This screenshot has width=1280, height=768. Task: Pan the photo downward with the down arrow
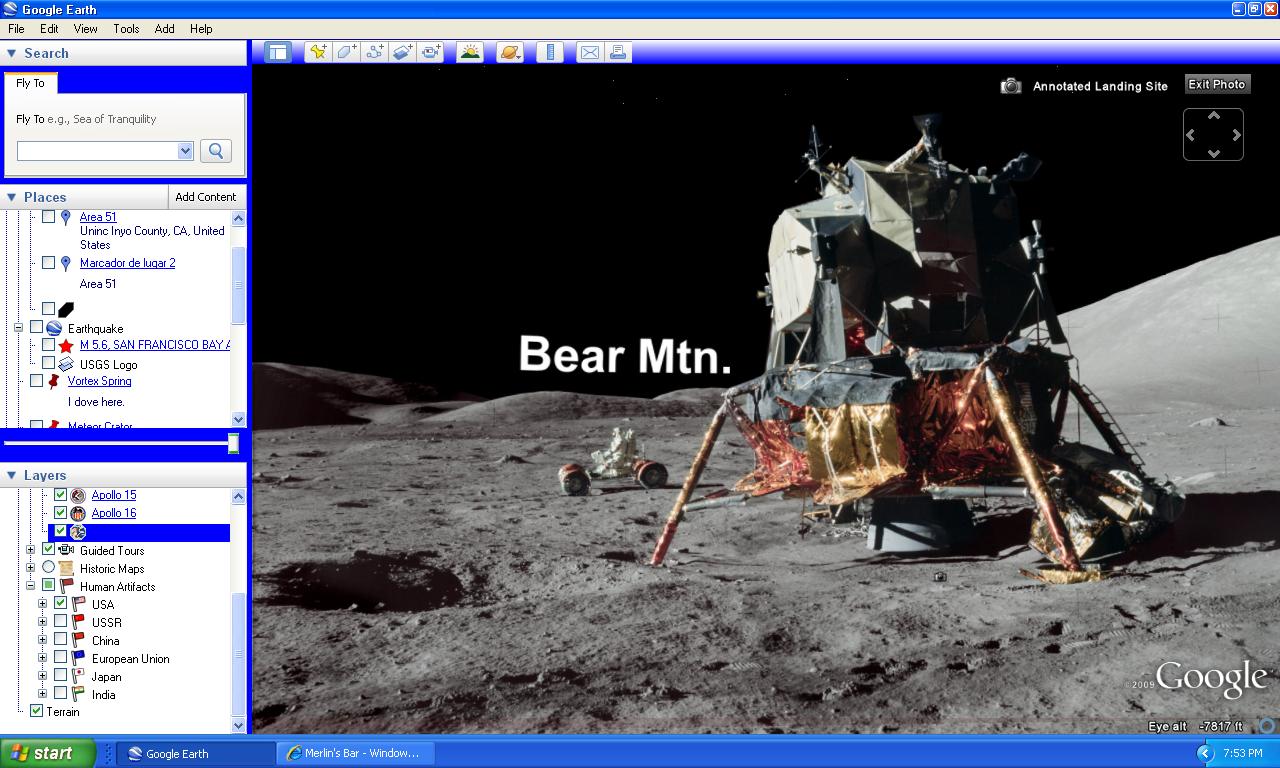coord(1213,153)
